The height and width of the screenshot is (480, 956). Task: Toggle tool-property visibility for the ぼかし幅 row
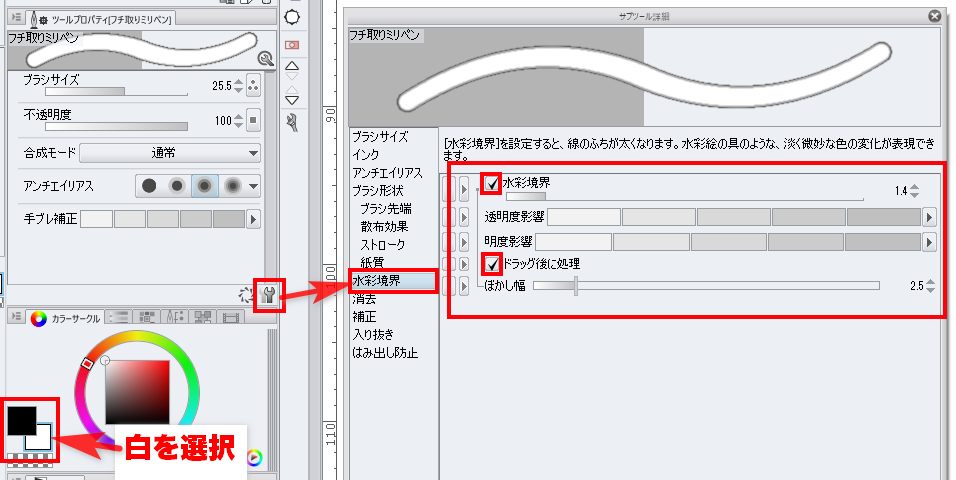(x=449, y=285)
